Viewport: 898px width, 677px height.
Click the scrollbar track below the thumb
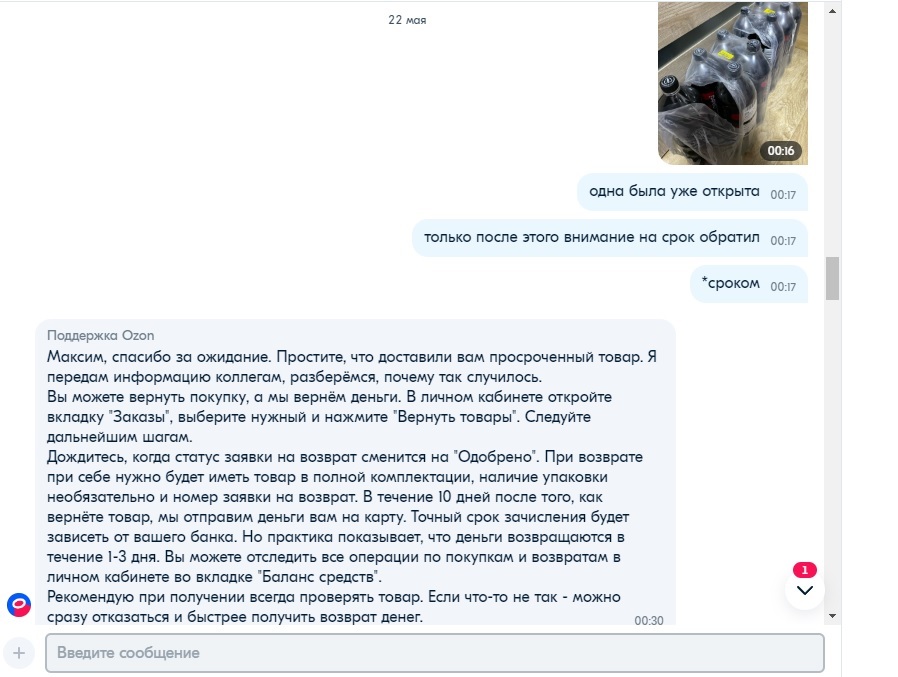pyautogui.click(x=832, y=452)
